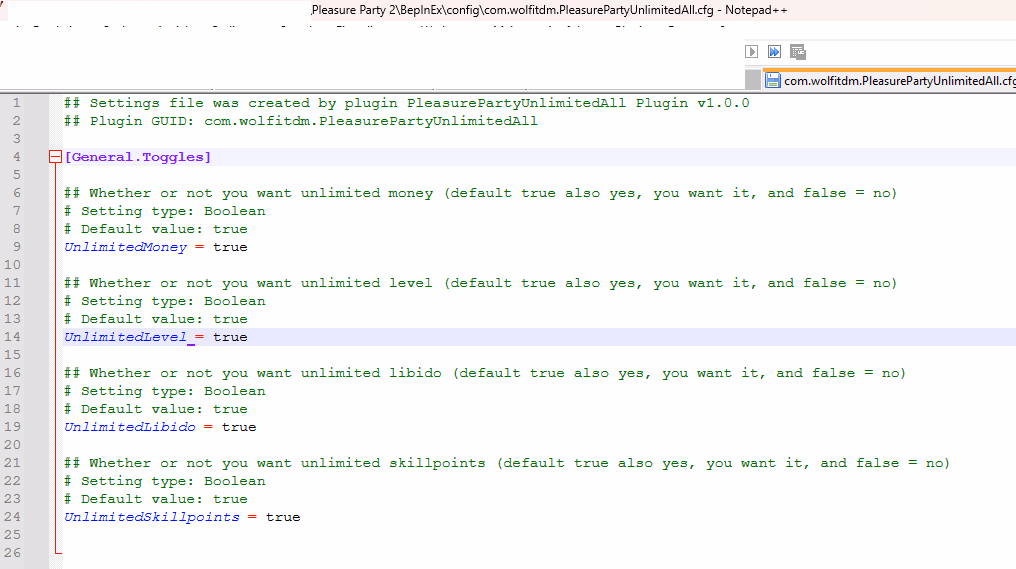
Task: Click line number 19 in the margin
Action: coord(15,427)
